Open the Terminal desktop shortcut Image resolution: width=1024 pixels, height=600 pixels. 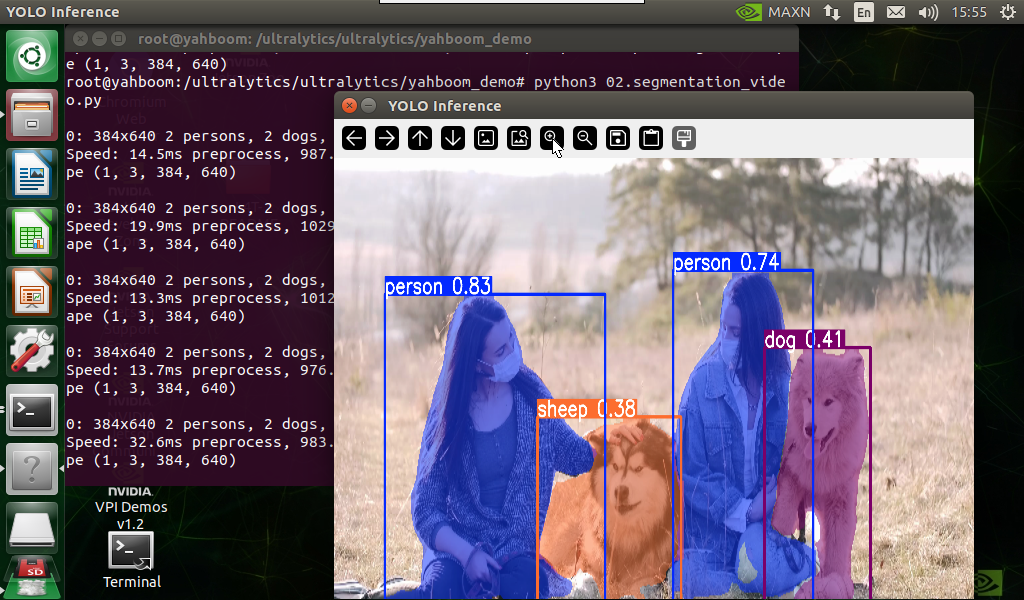131,561
